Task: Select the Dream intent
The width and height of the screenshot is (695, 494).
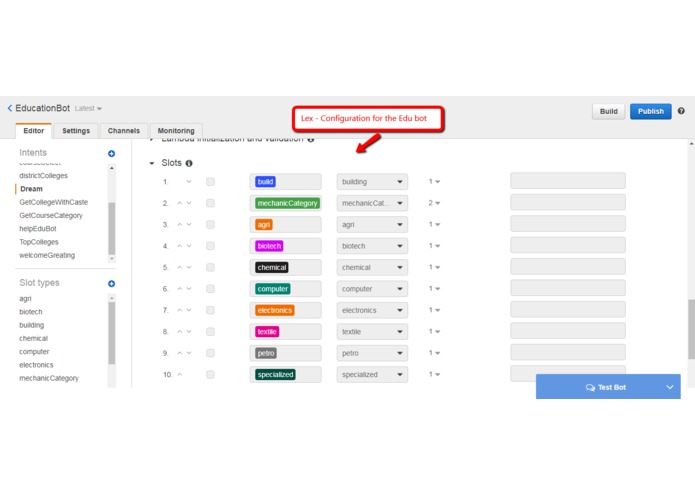Action: (31, 189)
